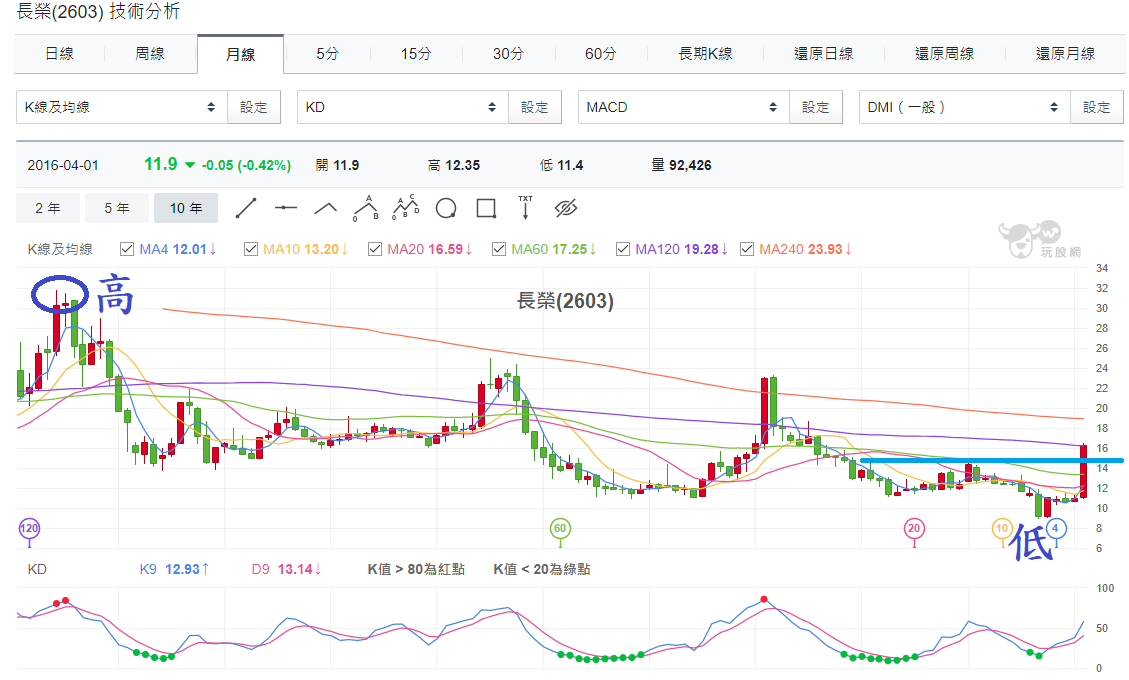Select the 月線 tab
The width and height of the screenshot is (1129, 680).
pyautogui.click(x=240, y=55)
